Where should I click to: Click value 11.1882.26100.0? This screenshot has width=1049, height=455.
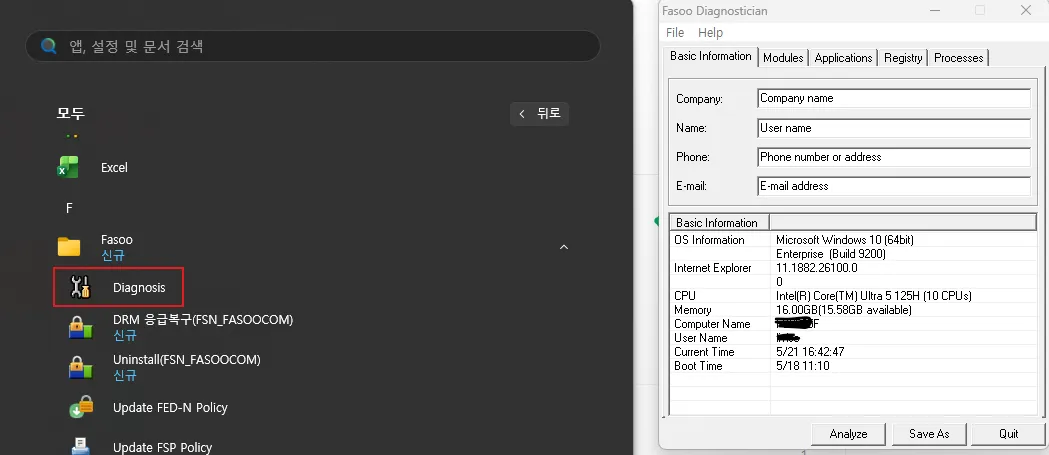(x=816, y=268)
